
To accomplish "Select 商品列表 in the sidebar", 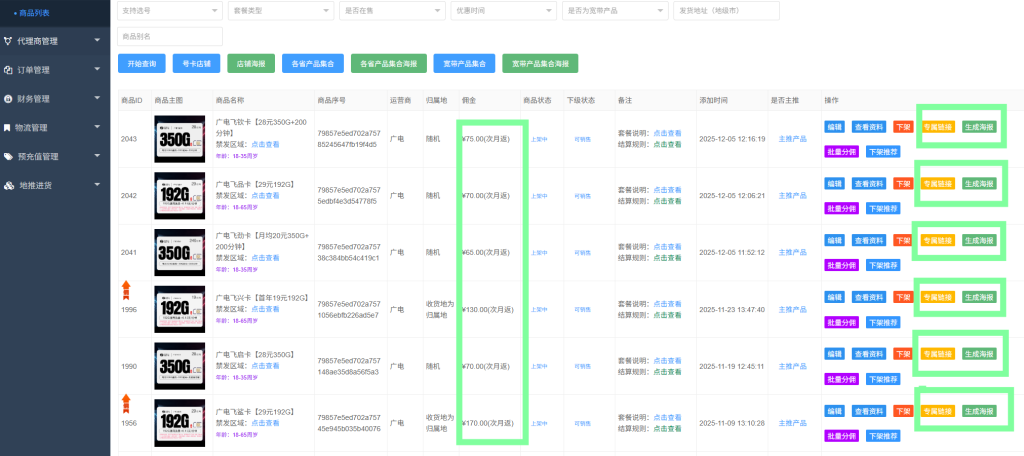I will [x=34, y=12].
